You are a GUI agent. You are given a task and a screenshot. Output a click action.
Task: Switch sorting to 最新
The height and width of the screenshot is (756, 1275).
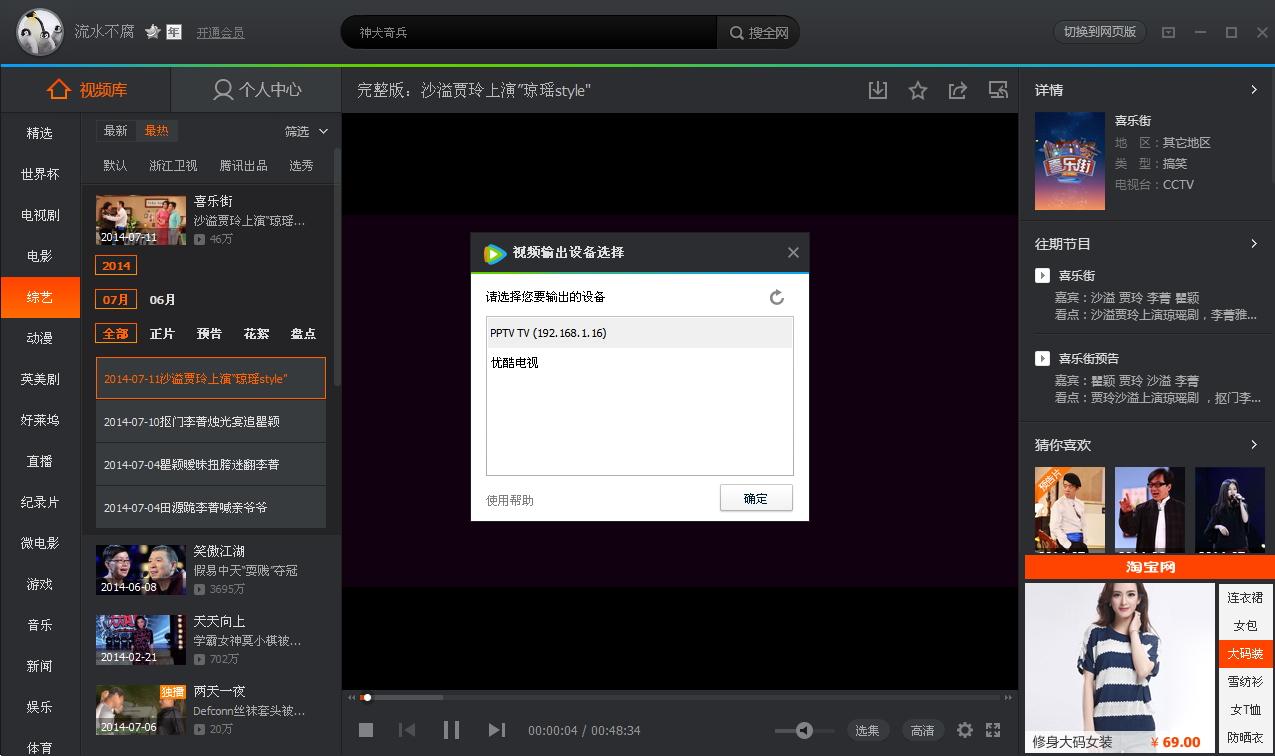tap(116, 131)
